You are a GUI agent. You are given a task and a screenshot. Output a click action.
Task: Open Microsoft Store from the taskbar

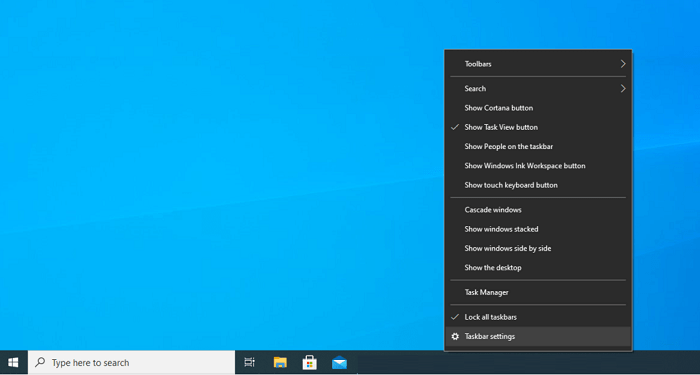(x=309, y=362)
